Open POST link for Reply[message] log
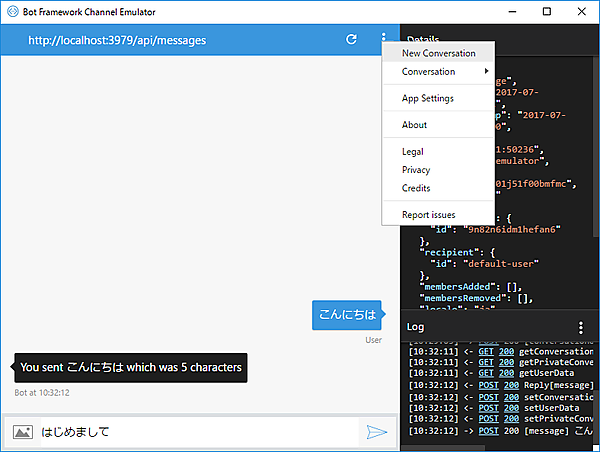 [489, 385]
